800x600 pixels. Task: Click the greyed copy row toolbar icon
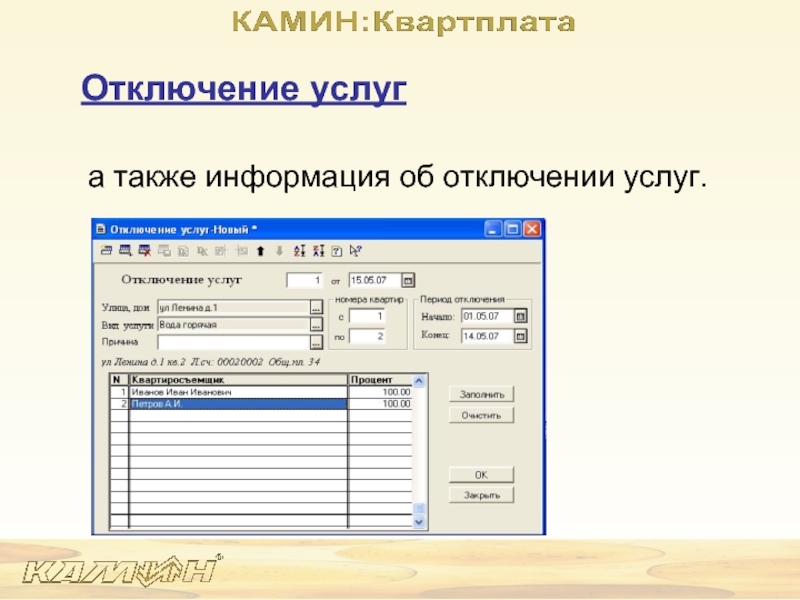(164, 251)
